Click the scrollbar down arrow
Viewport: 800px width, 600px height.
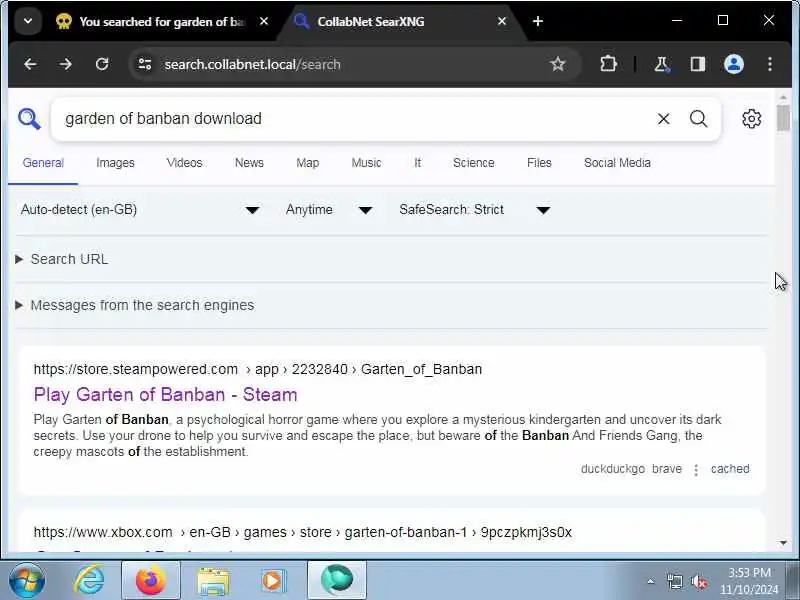tap(783, 543)
